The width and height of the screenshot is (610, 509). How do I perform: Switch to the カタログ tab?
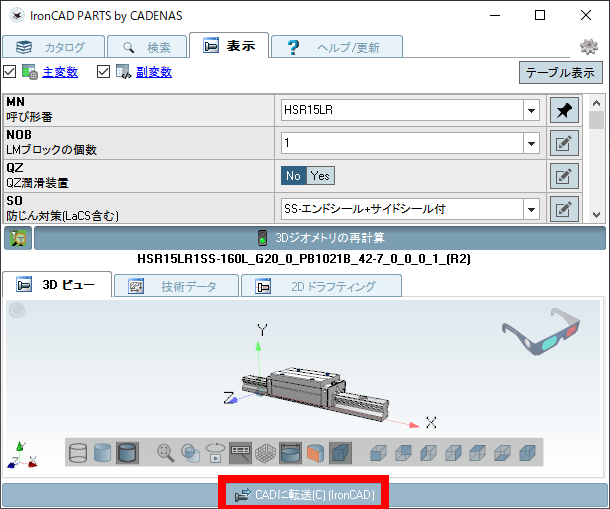54,47
